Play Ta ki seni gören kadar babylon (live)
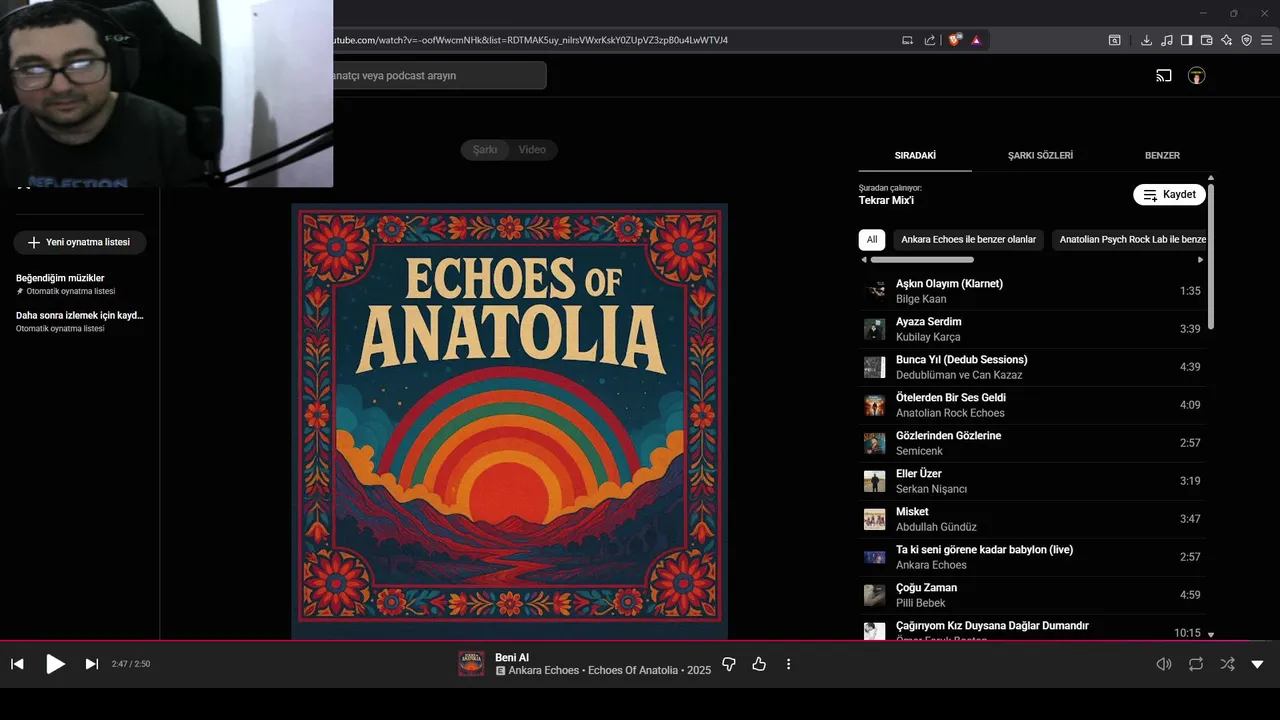 pos(1032,557)
